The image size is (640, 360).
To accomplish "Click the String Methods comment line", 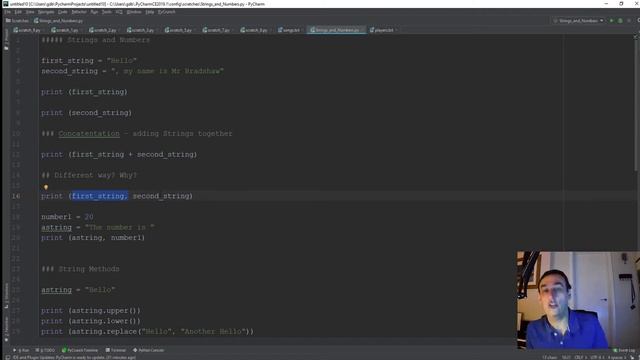I will point(80,269).
